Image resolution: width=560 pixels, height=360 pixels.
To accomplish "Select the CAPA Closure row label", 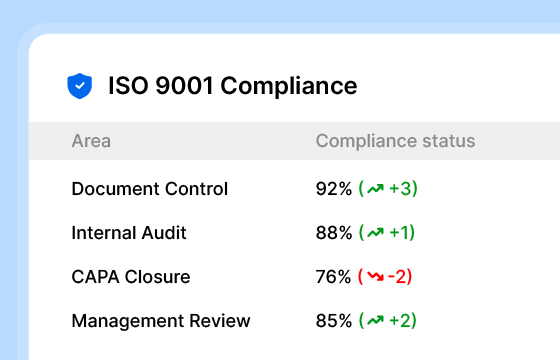I will (x=131, y=277).
